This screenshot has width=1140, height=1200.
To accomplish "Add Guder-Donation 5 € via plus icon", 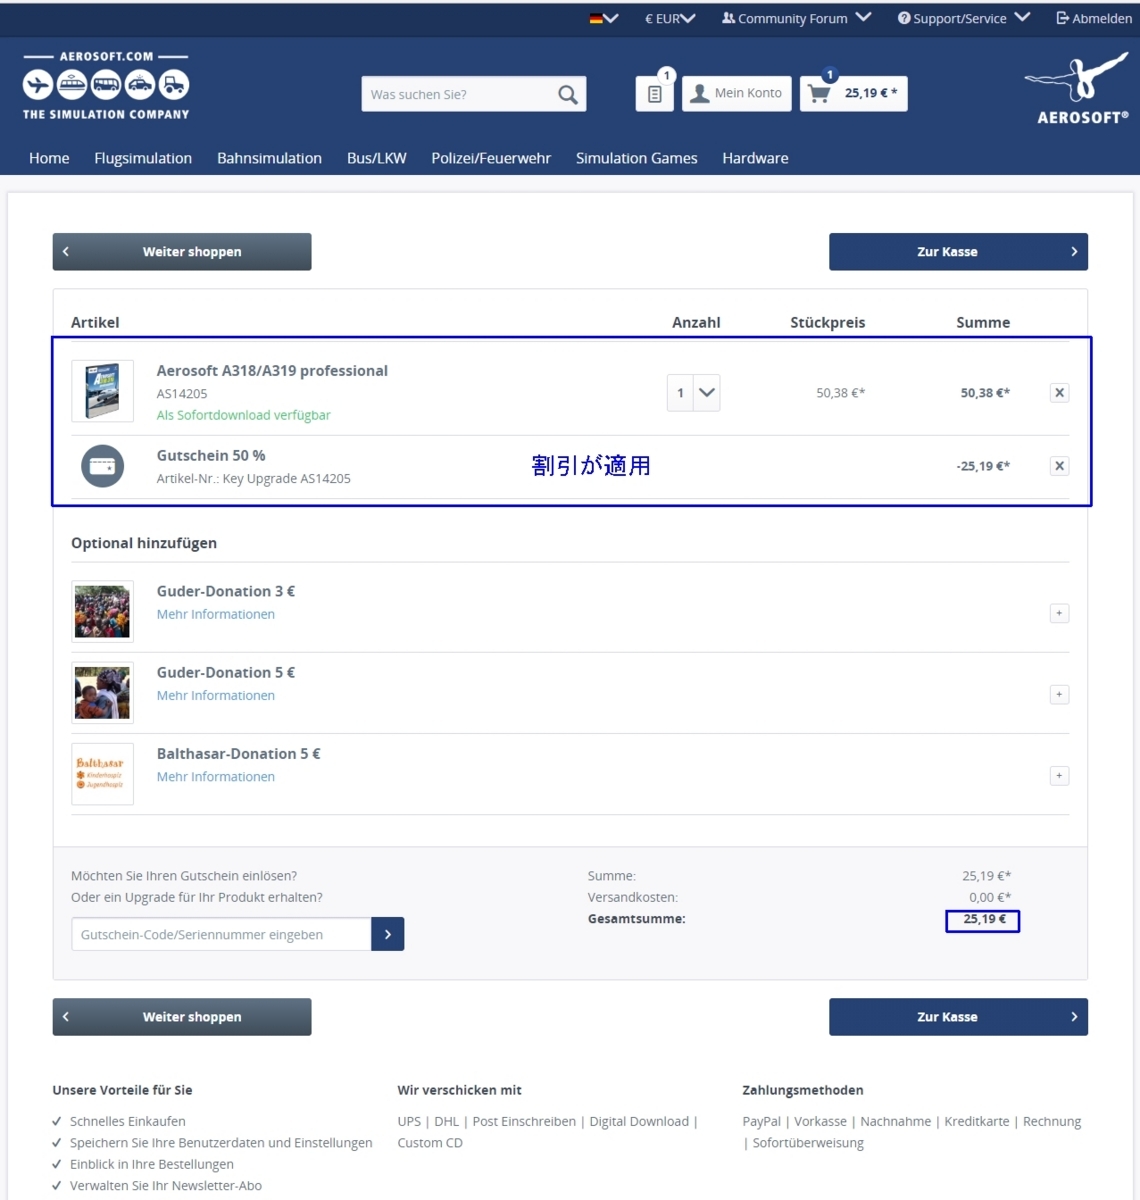I will [x=1059, y=694].
